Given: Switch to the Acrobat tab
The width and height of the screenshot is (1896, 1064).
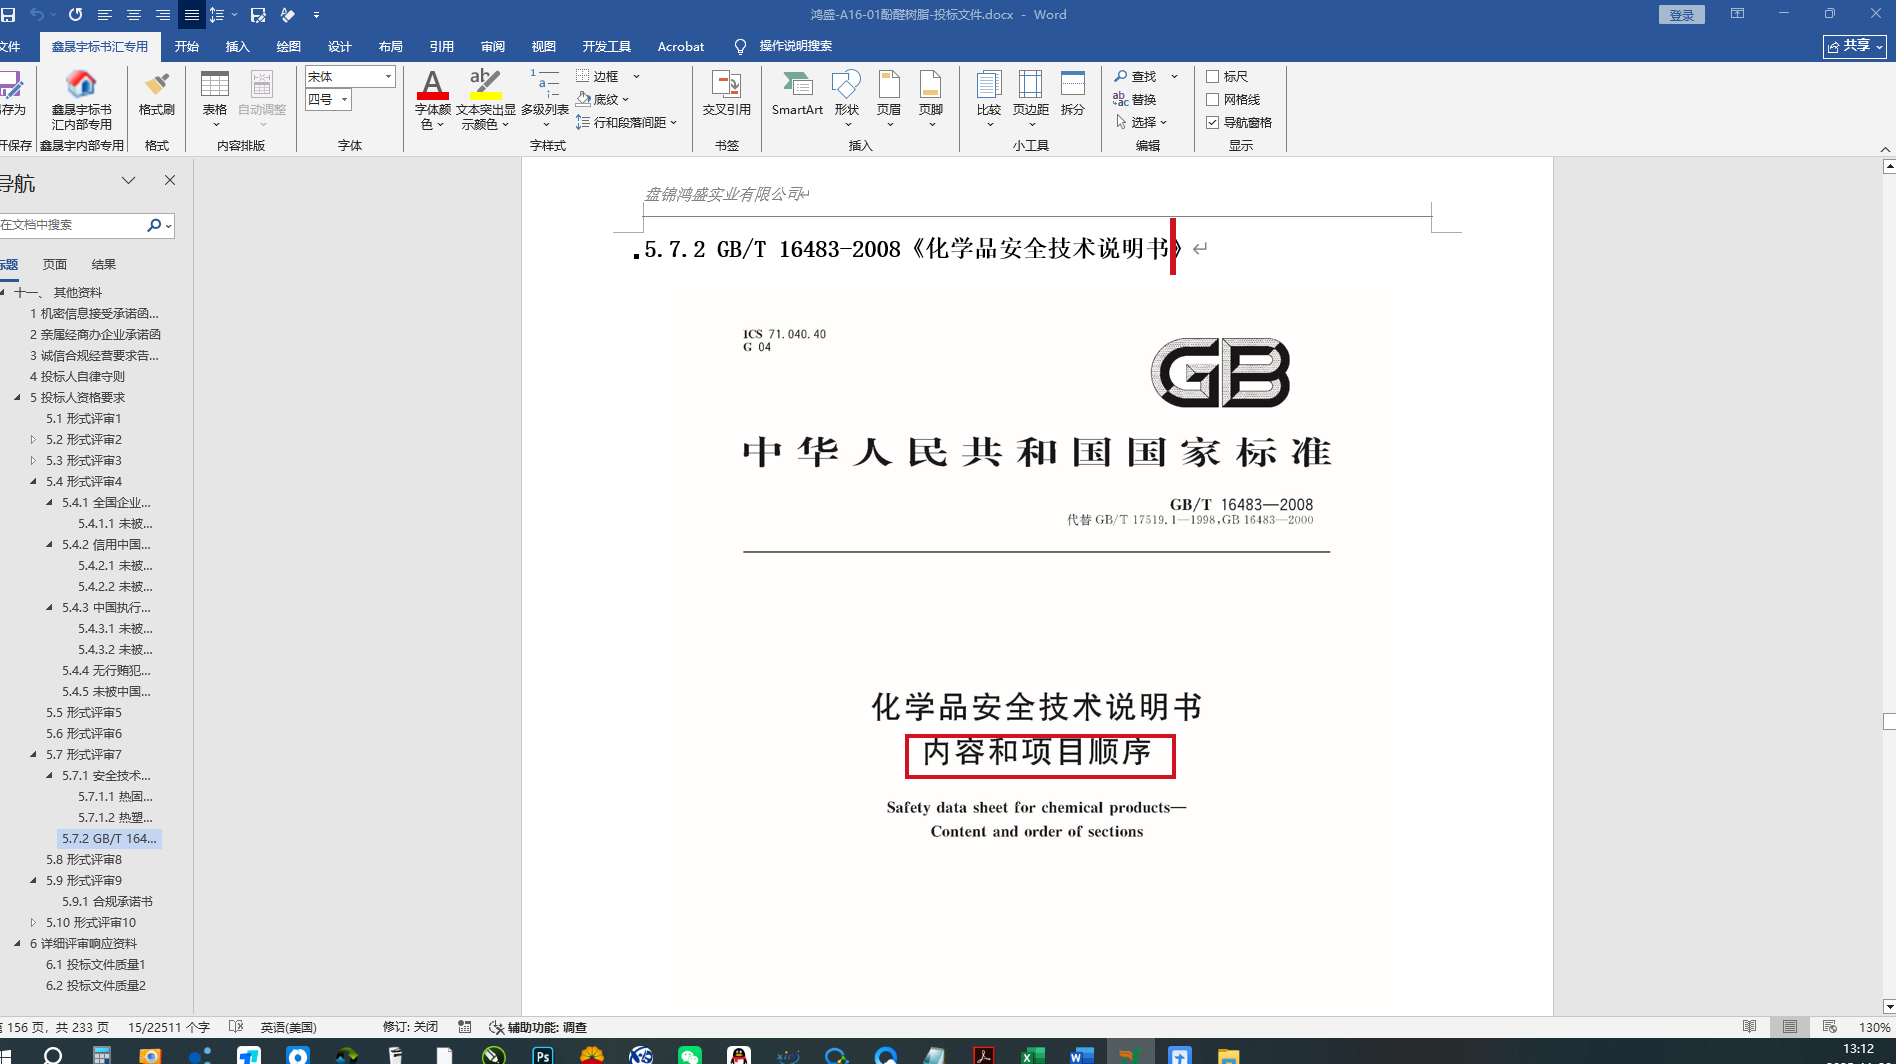Looking at the screenshot, I should click(680, 46).
